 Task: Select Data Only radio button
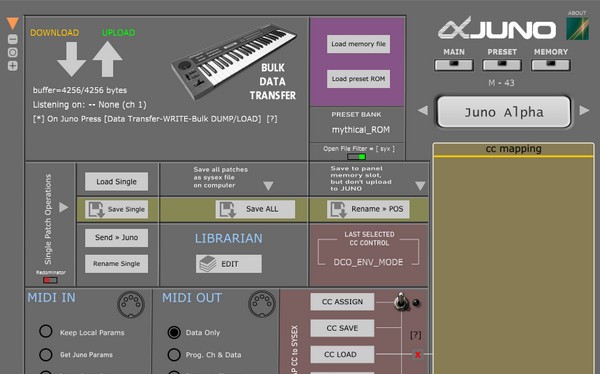174,332
